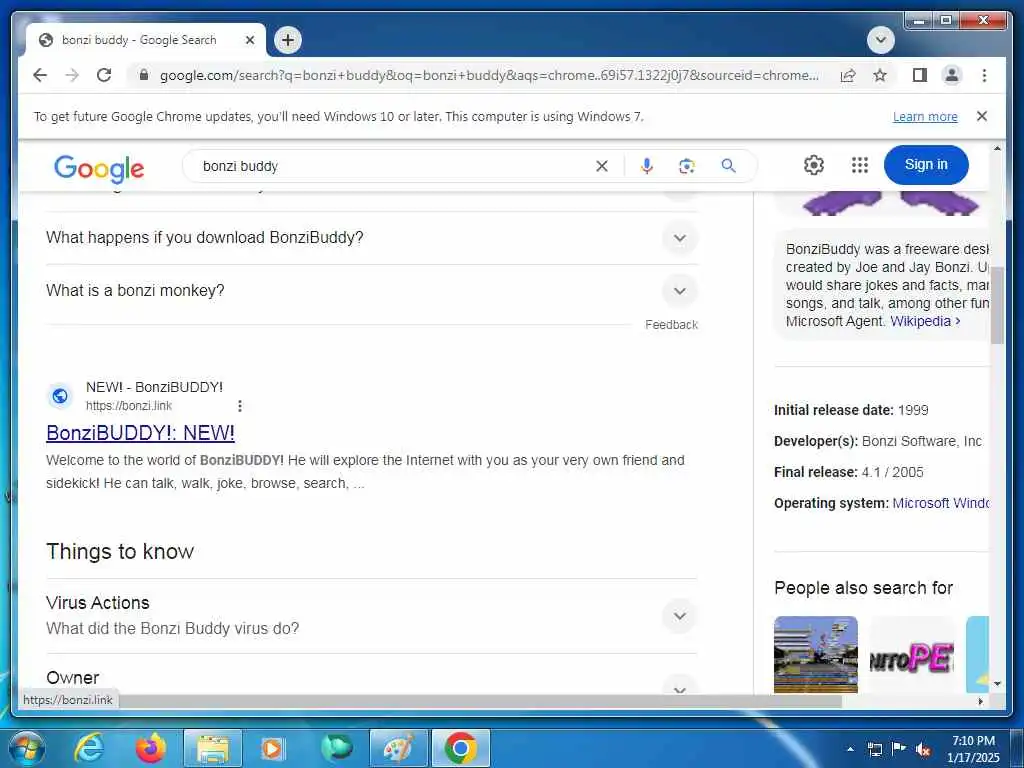Viewport: 1024px width, 768px height.
Task: Click the Developer(s) Bonzi Software text
Action: (878, 441)
